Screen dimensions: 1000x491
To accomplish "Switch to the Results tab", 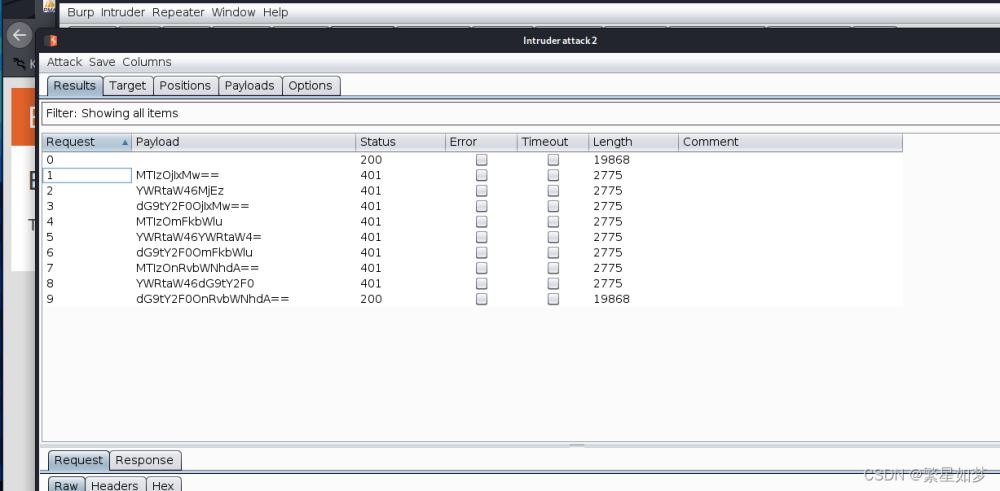I will point(75,85).
